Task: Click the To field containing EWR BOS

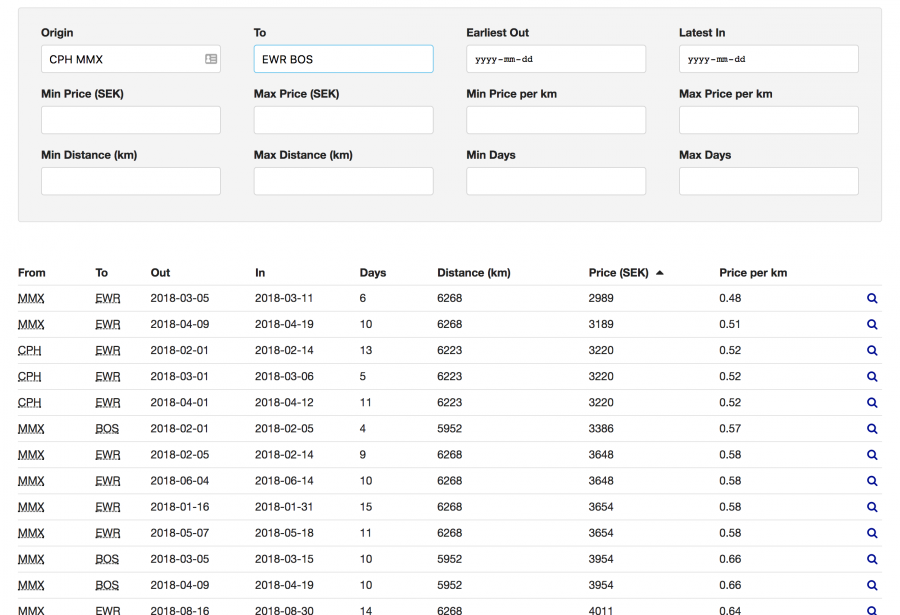Action: [343, 60]
